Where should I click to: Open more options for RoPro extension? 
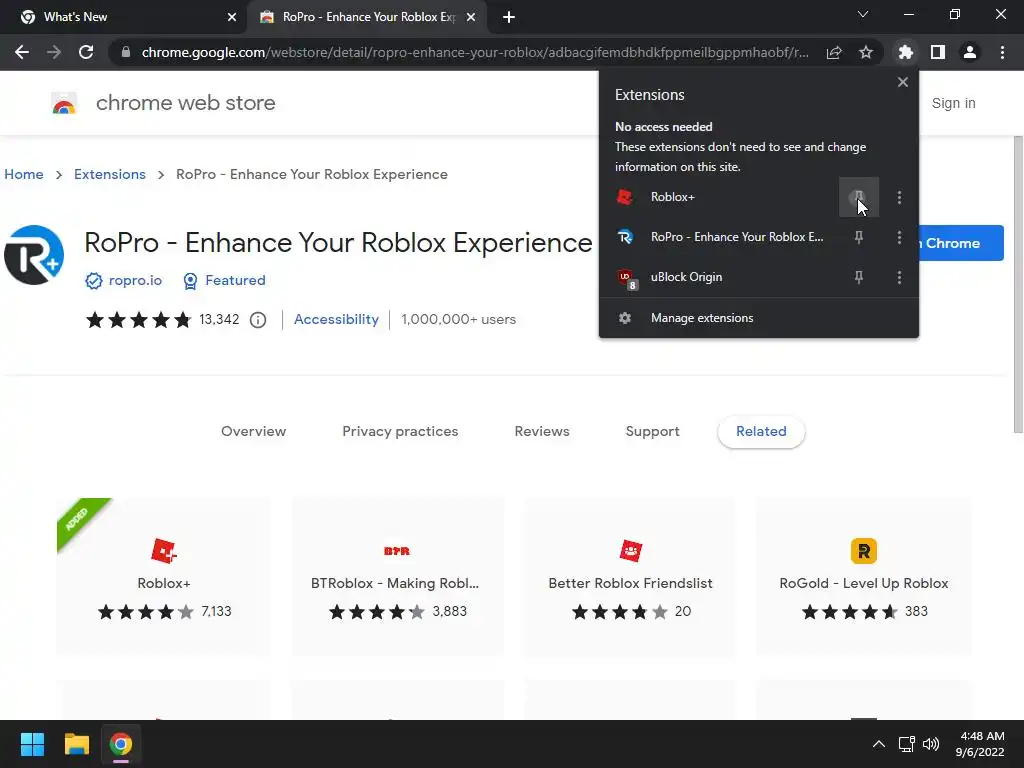point(899,237)
